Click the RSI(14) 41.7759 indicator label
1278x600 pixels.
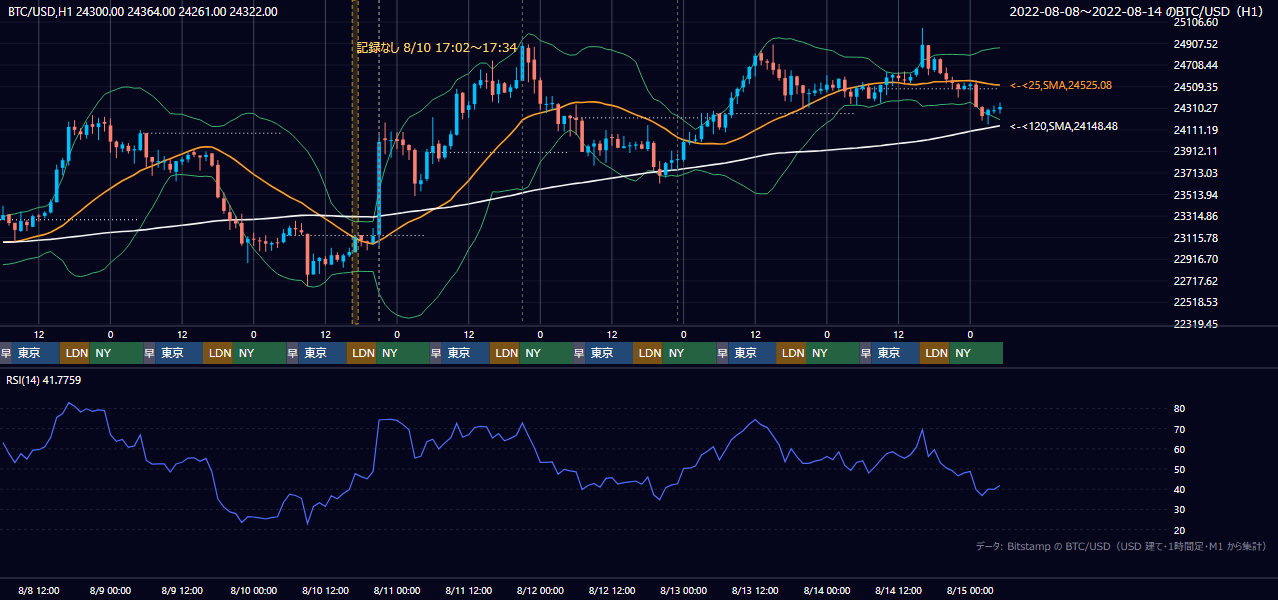(x=44, y=380)
